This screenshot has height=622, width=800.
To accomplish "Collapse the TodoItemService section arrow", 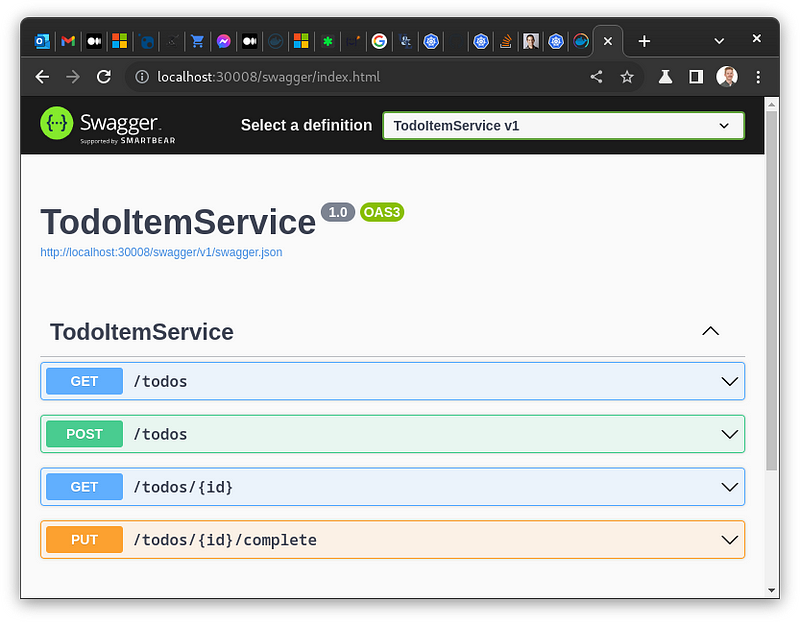I will tap(710, 331).
